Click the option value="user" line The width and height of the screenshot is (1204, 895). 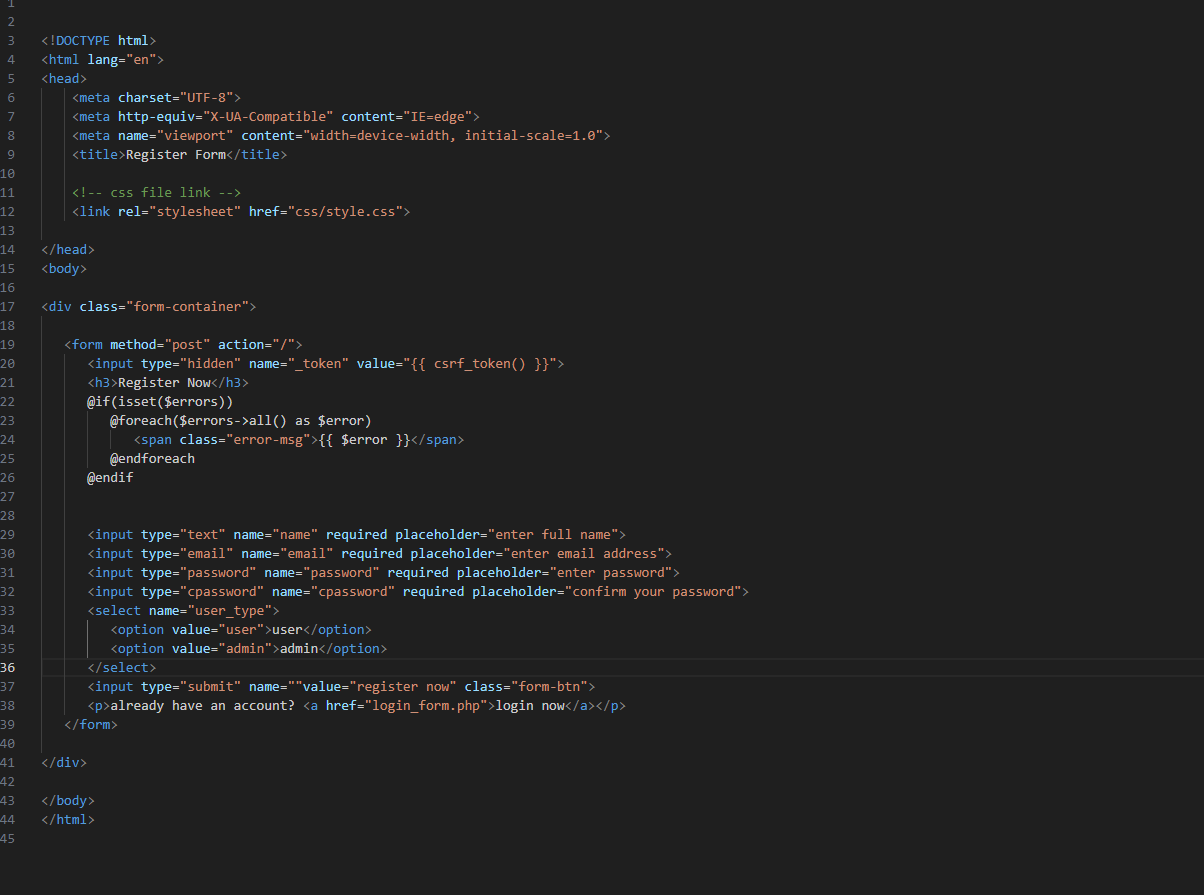click(241, 630)
